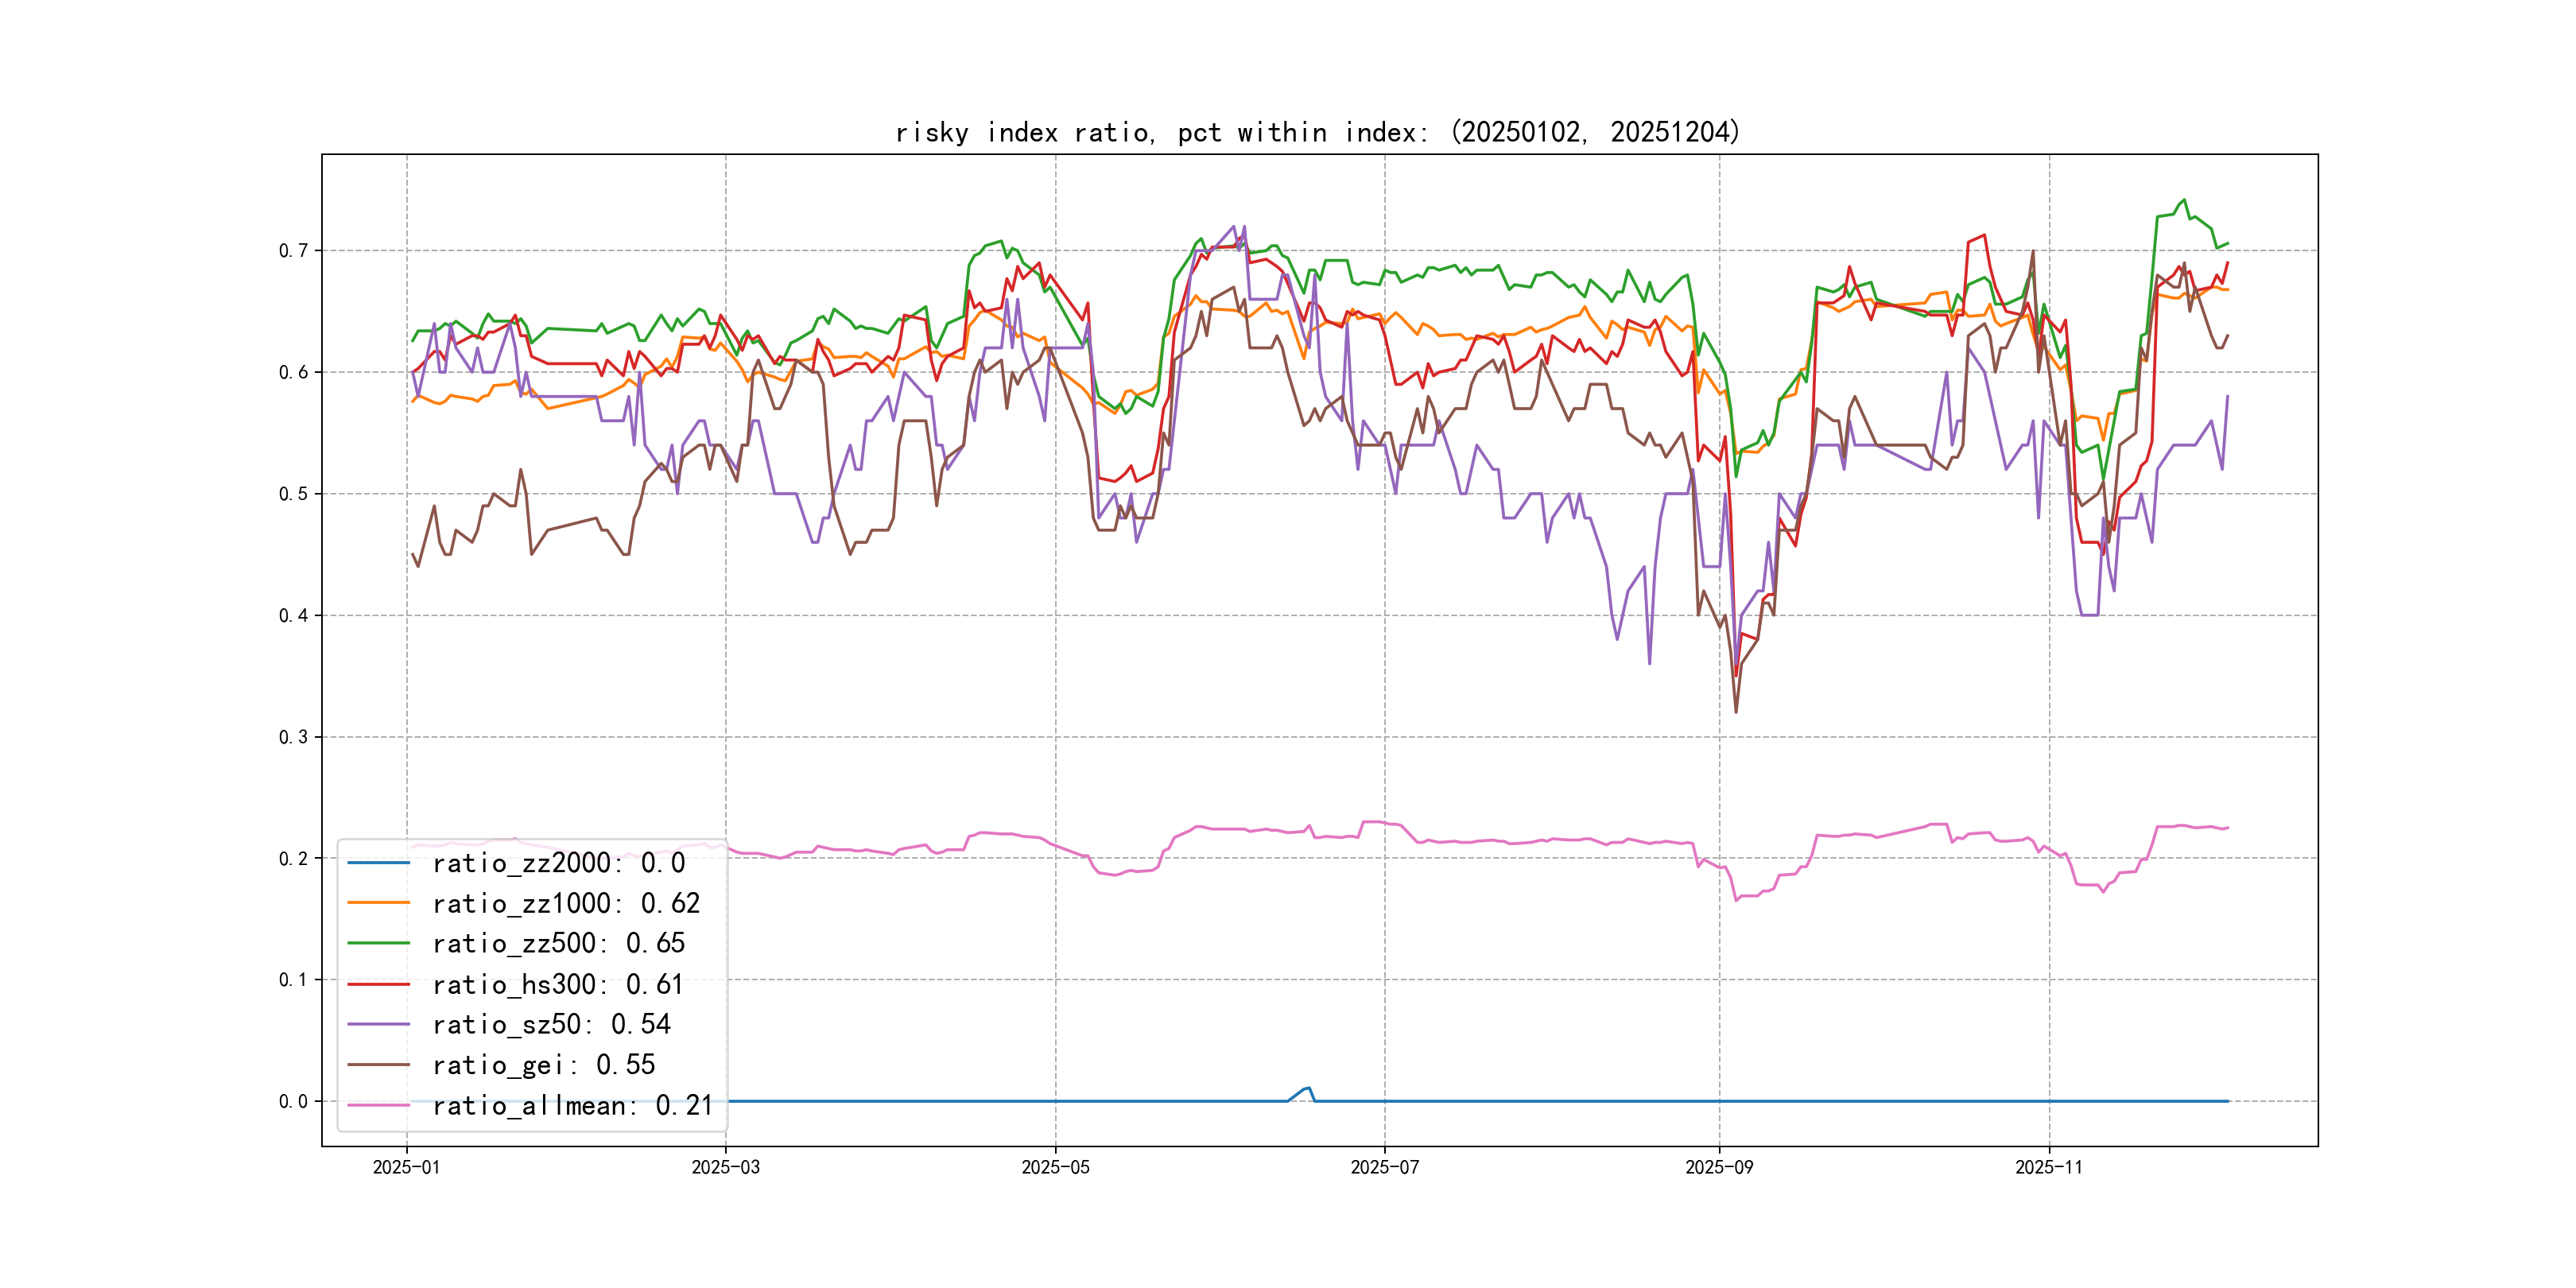Viewport: 2576px width, 1288px height.
Task: Click the 2025-11 x-axis tick label
Action: [x=2048, y=1167]
